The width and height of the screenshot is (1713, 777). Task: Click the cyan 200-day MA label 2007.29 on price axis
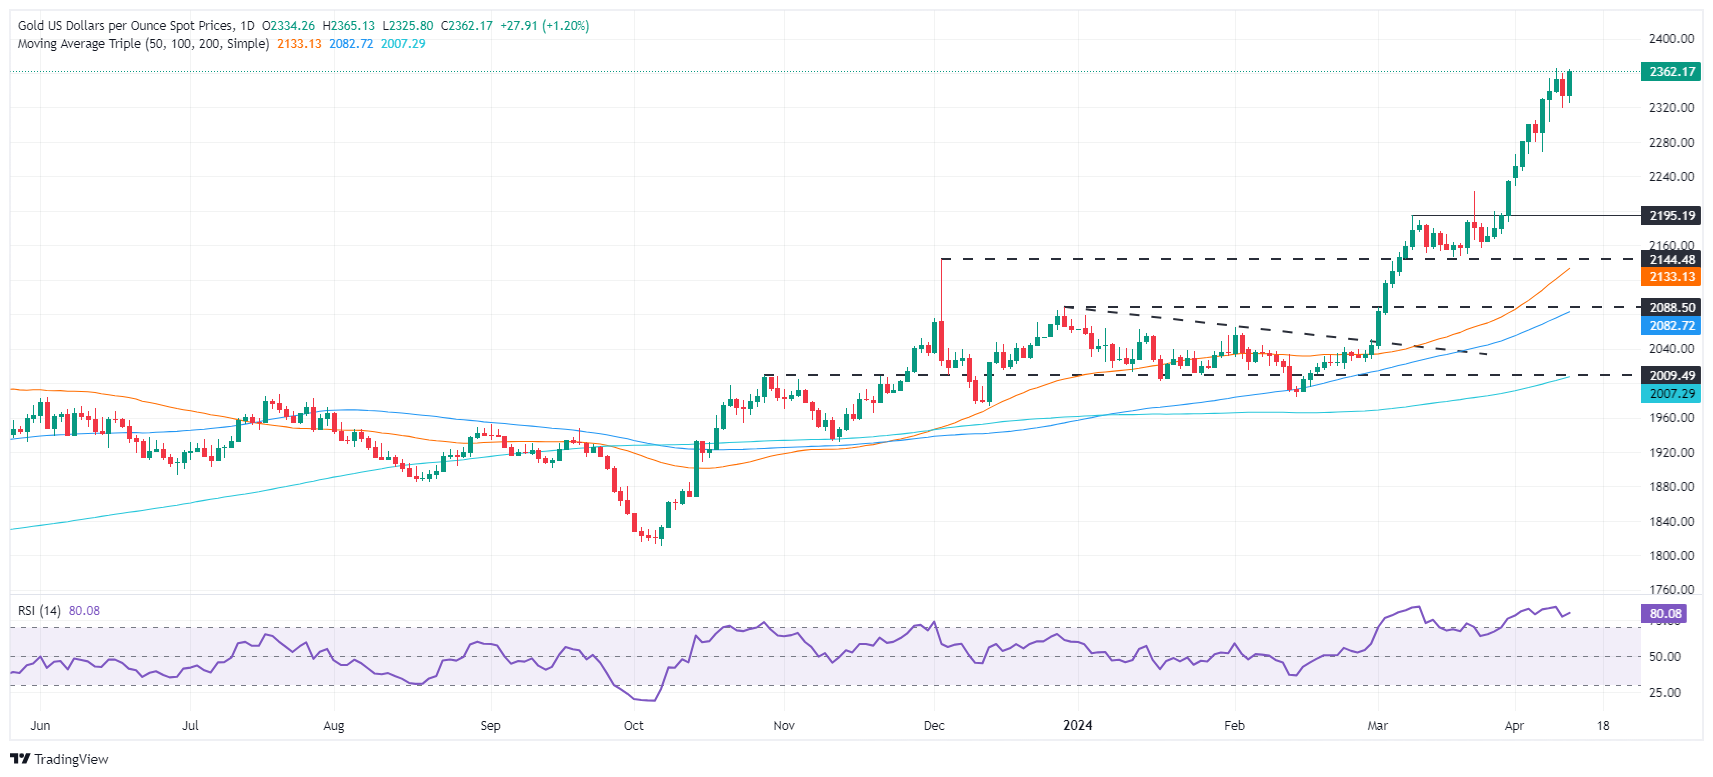tap(1671, 394)
